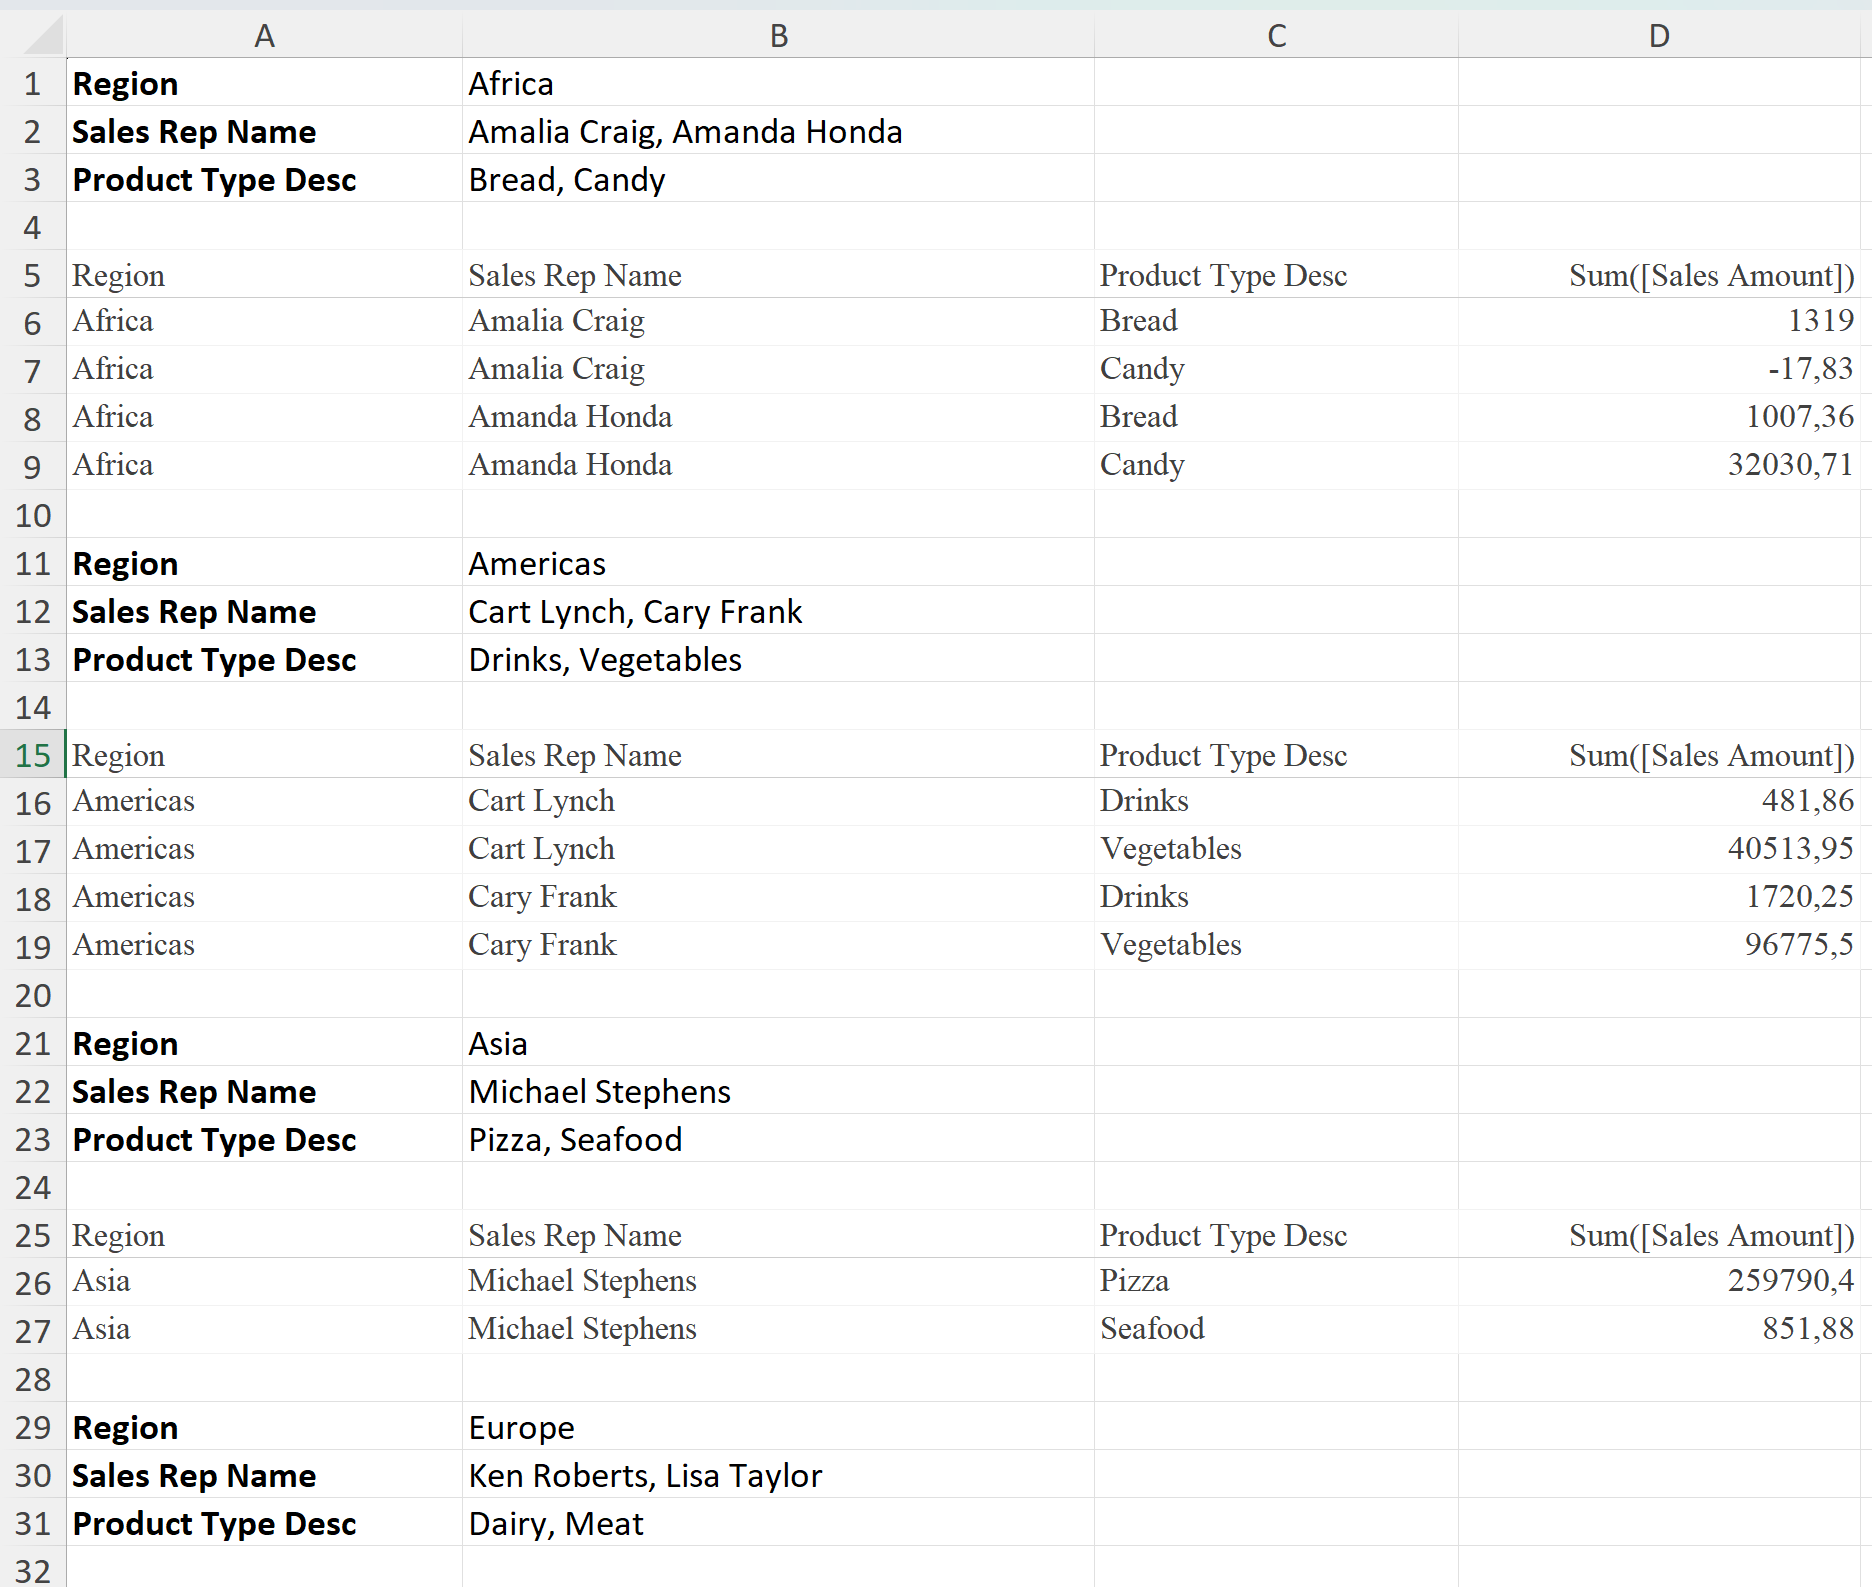The image size is (1872, 1587).
Task: Select row 15 header
Action: [x=33, y=755]
